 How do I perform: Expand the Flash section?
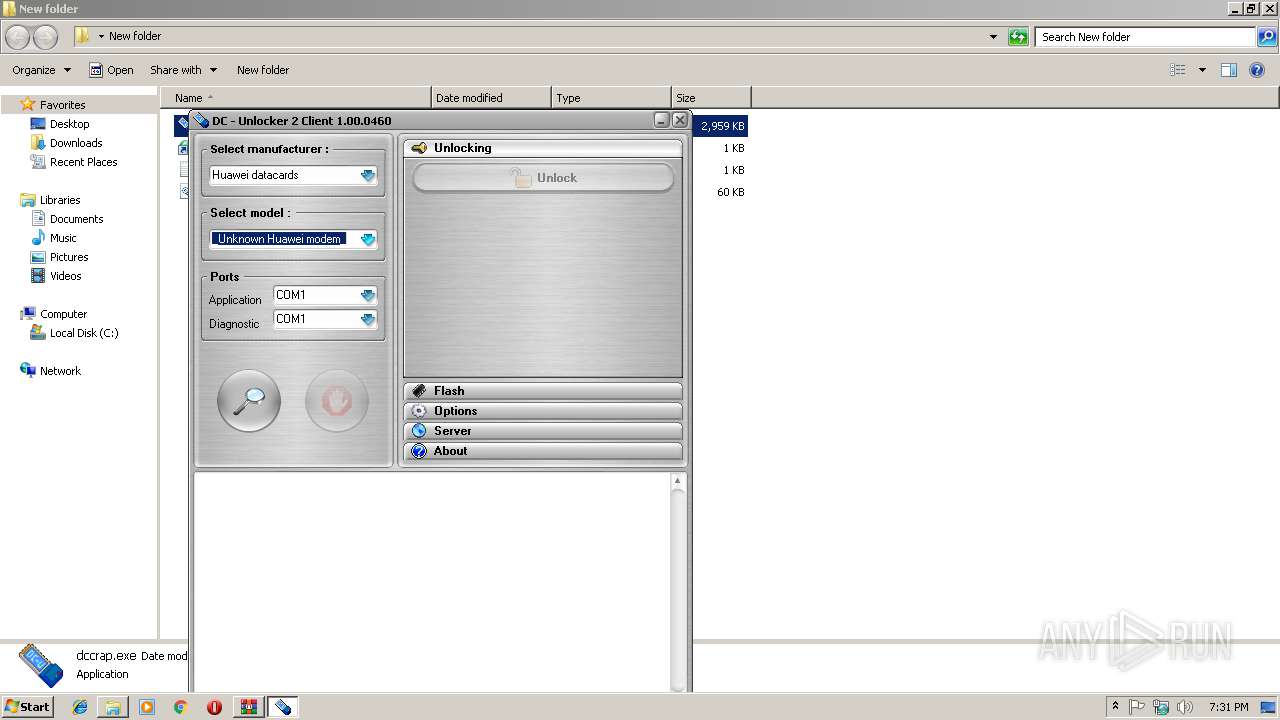(543, 391)
